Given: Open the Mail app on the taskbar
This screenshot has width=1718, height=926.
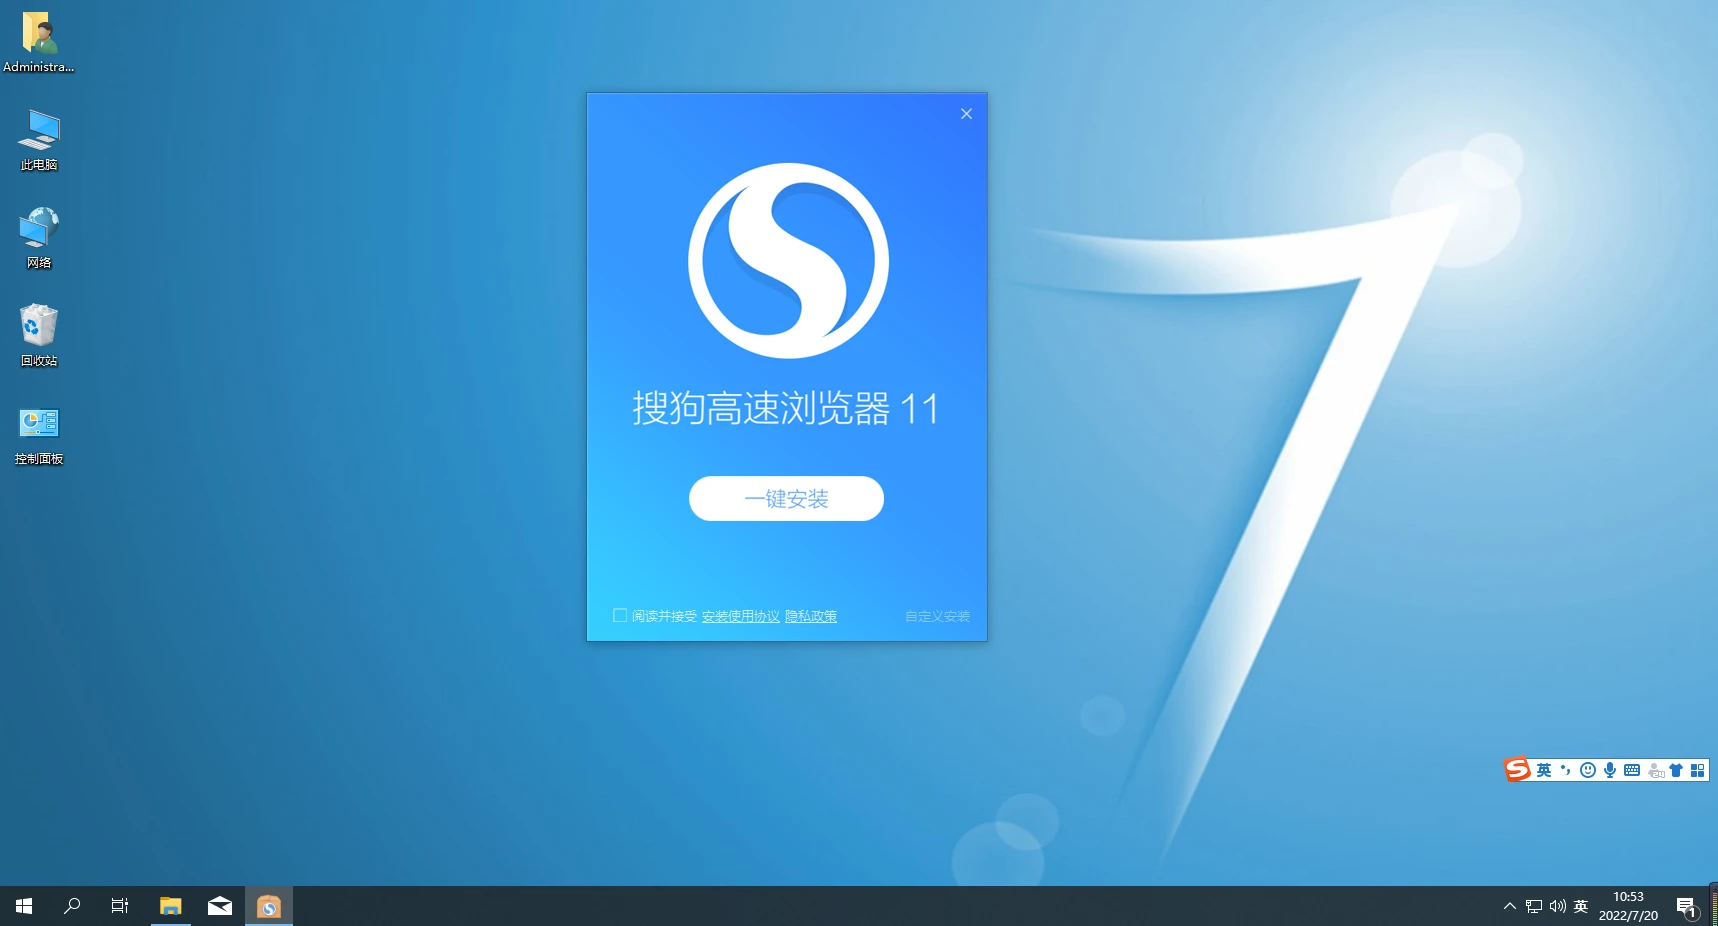Looking at the screenshot, I should point(220,906).
